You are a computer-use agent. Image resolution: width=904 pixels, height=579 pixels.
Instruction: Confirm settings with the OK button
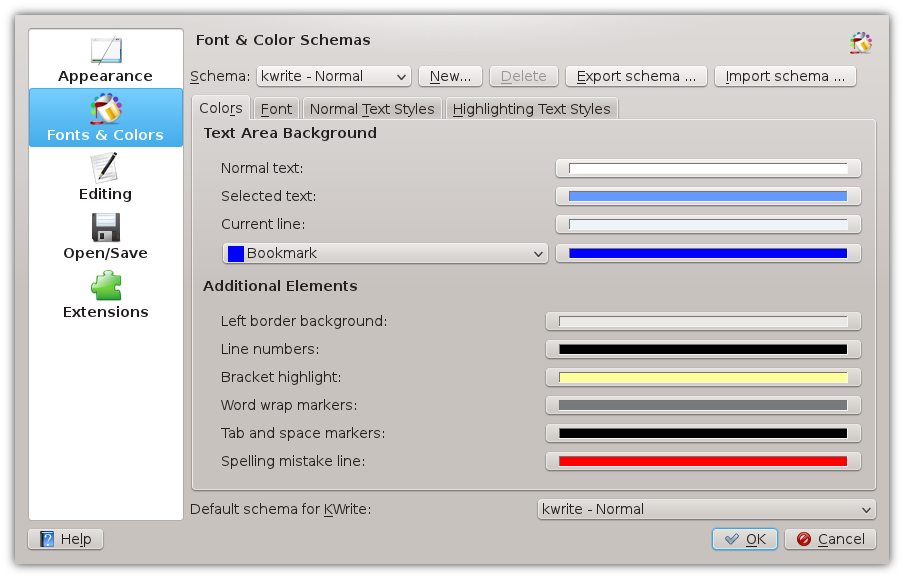[745, 539]
